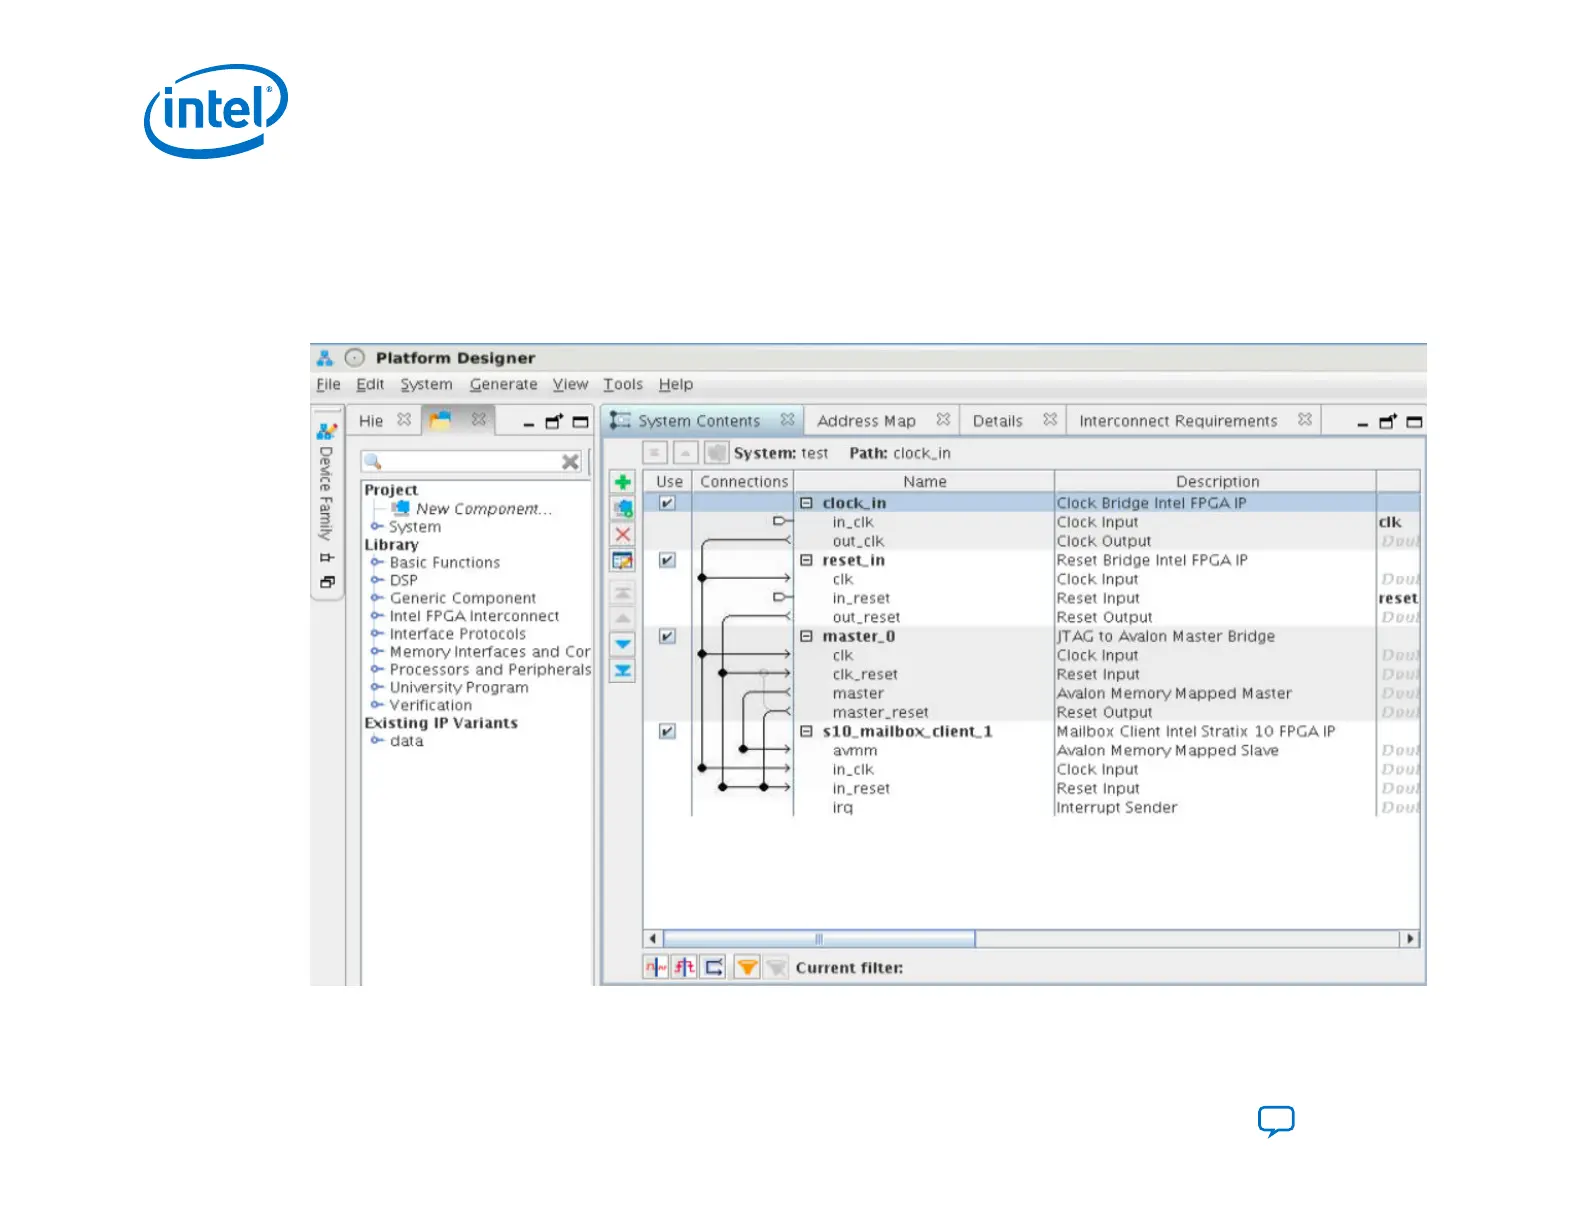Switch to the Interconnect Requirements tab

coord(1178,421)
